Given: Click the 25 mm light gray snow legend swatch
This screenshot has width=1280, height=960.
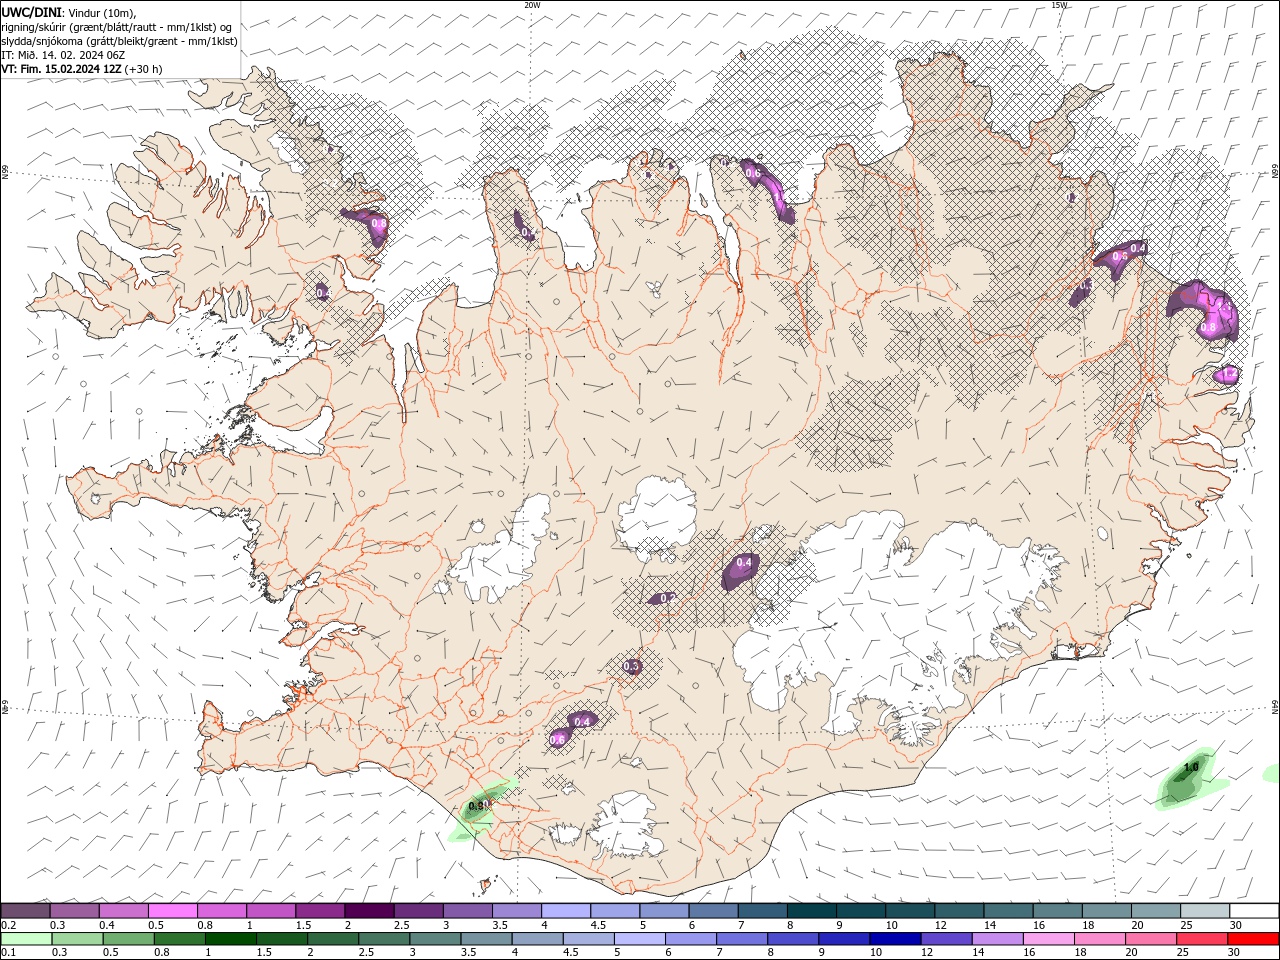Looking at the screenshot, I should (1205, 910).
